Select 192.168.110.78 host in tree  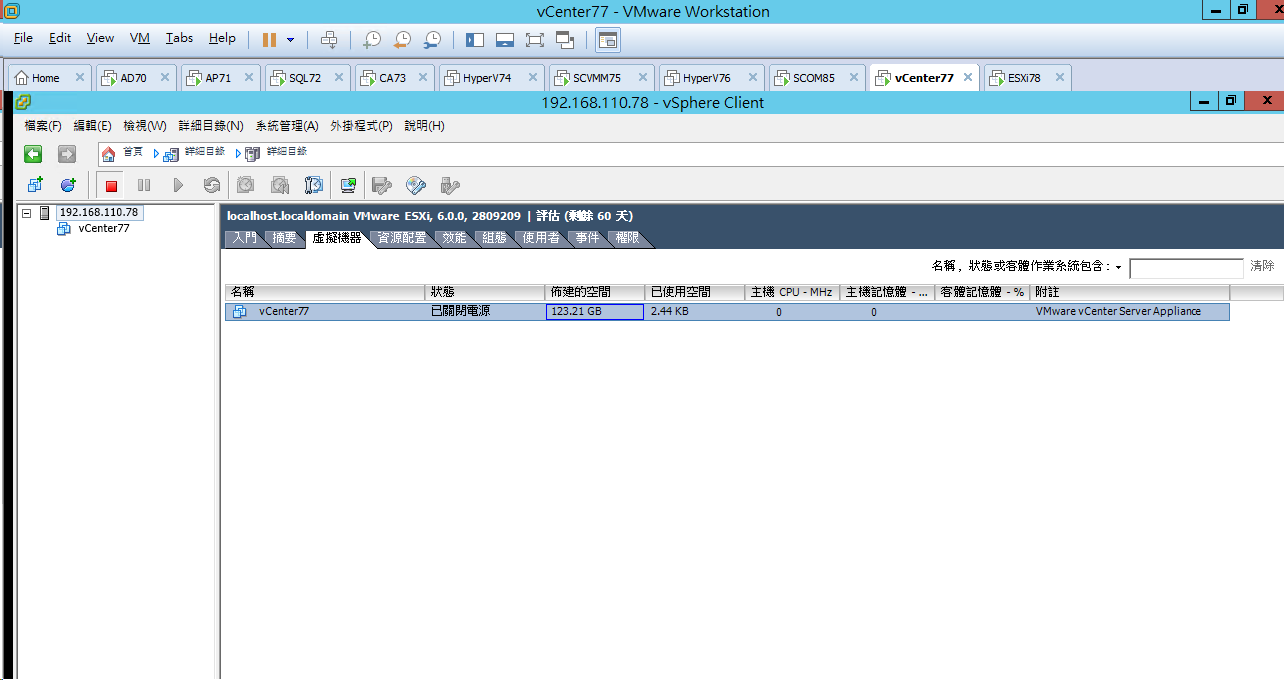click(x=98, y=212)
